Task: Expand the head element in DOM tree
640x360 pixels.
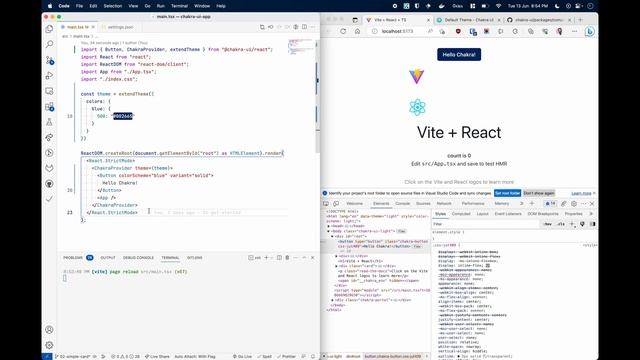Action: coord(329,226)
